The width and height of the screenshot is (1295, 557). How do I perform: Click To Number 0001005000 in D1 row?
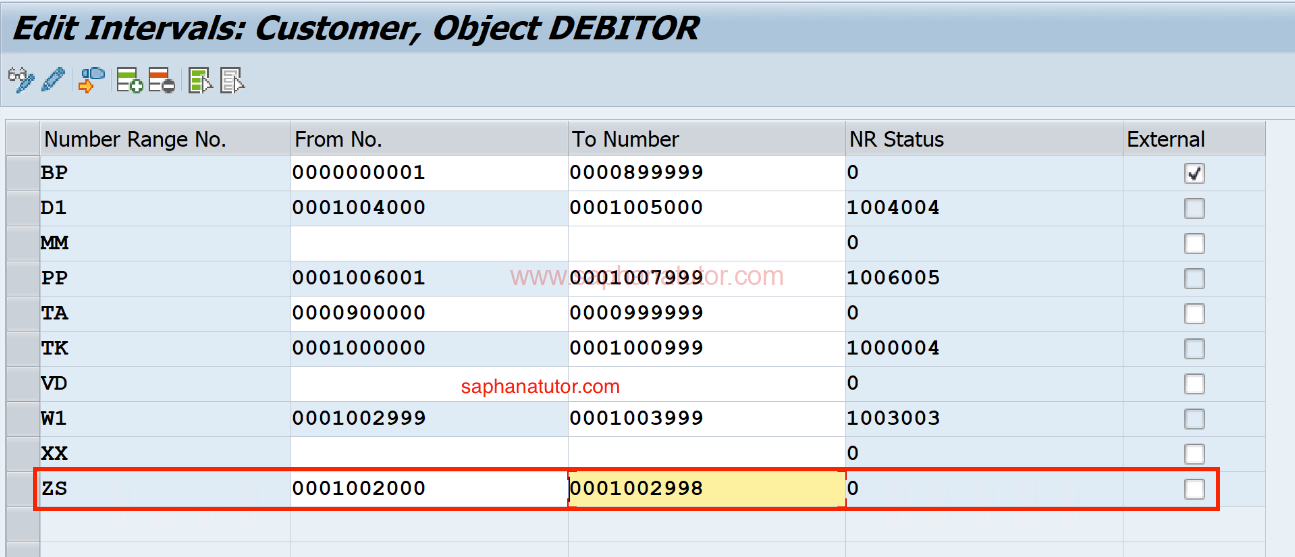(706, 208)
